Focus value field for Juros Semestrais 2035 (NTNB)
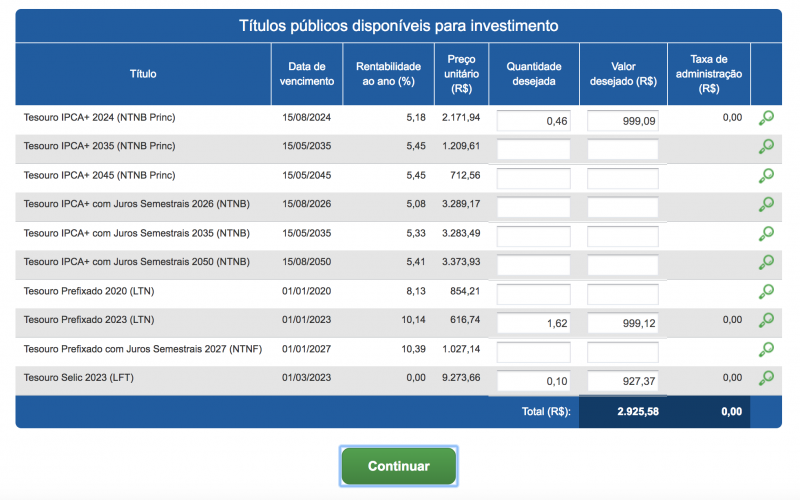800x500 pixels. (623, 237)
